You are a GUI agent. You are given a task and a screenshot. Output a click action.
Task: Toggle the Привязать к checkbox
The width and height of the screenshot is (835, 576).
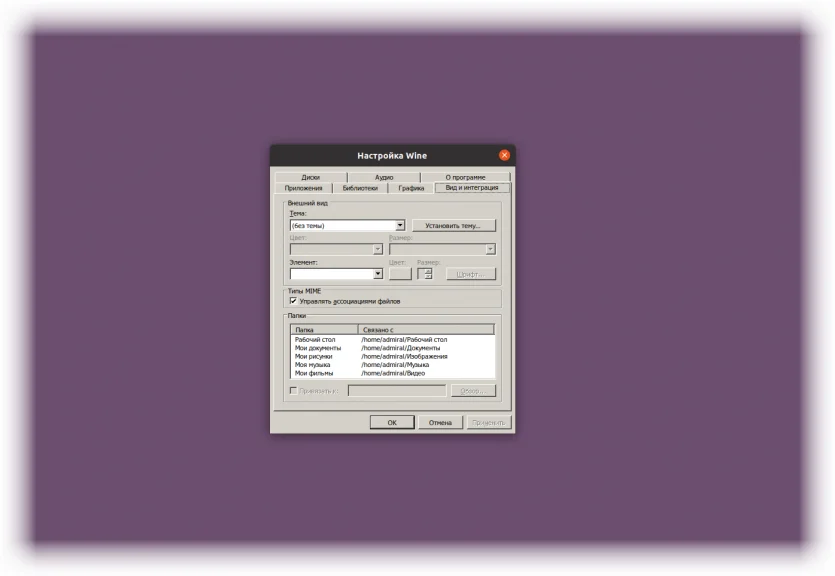(x=293, y=391)
